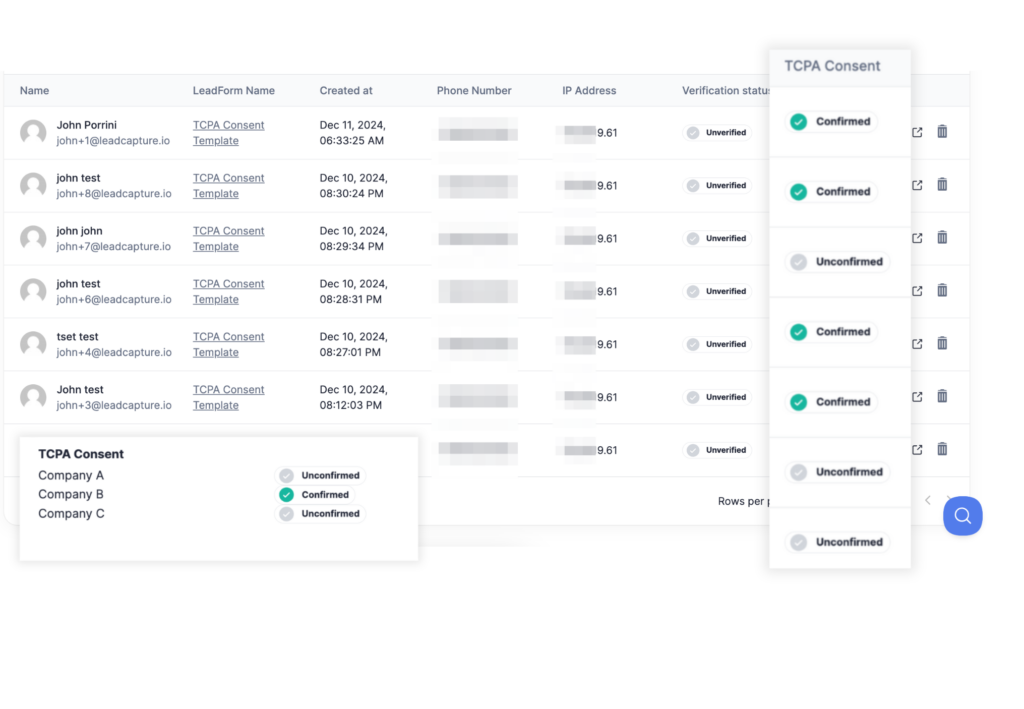Image resolution: width=1024 pixels, height=709 pixels.
Task: Toggle Company A Unconfirmed consent badge
Action: pyautogui.click(x=320, y=476)
